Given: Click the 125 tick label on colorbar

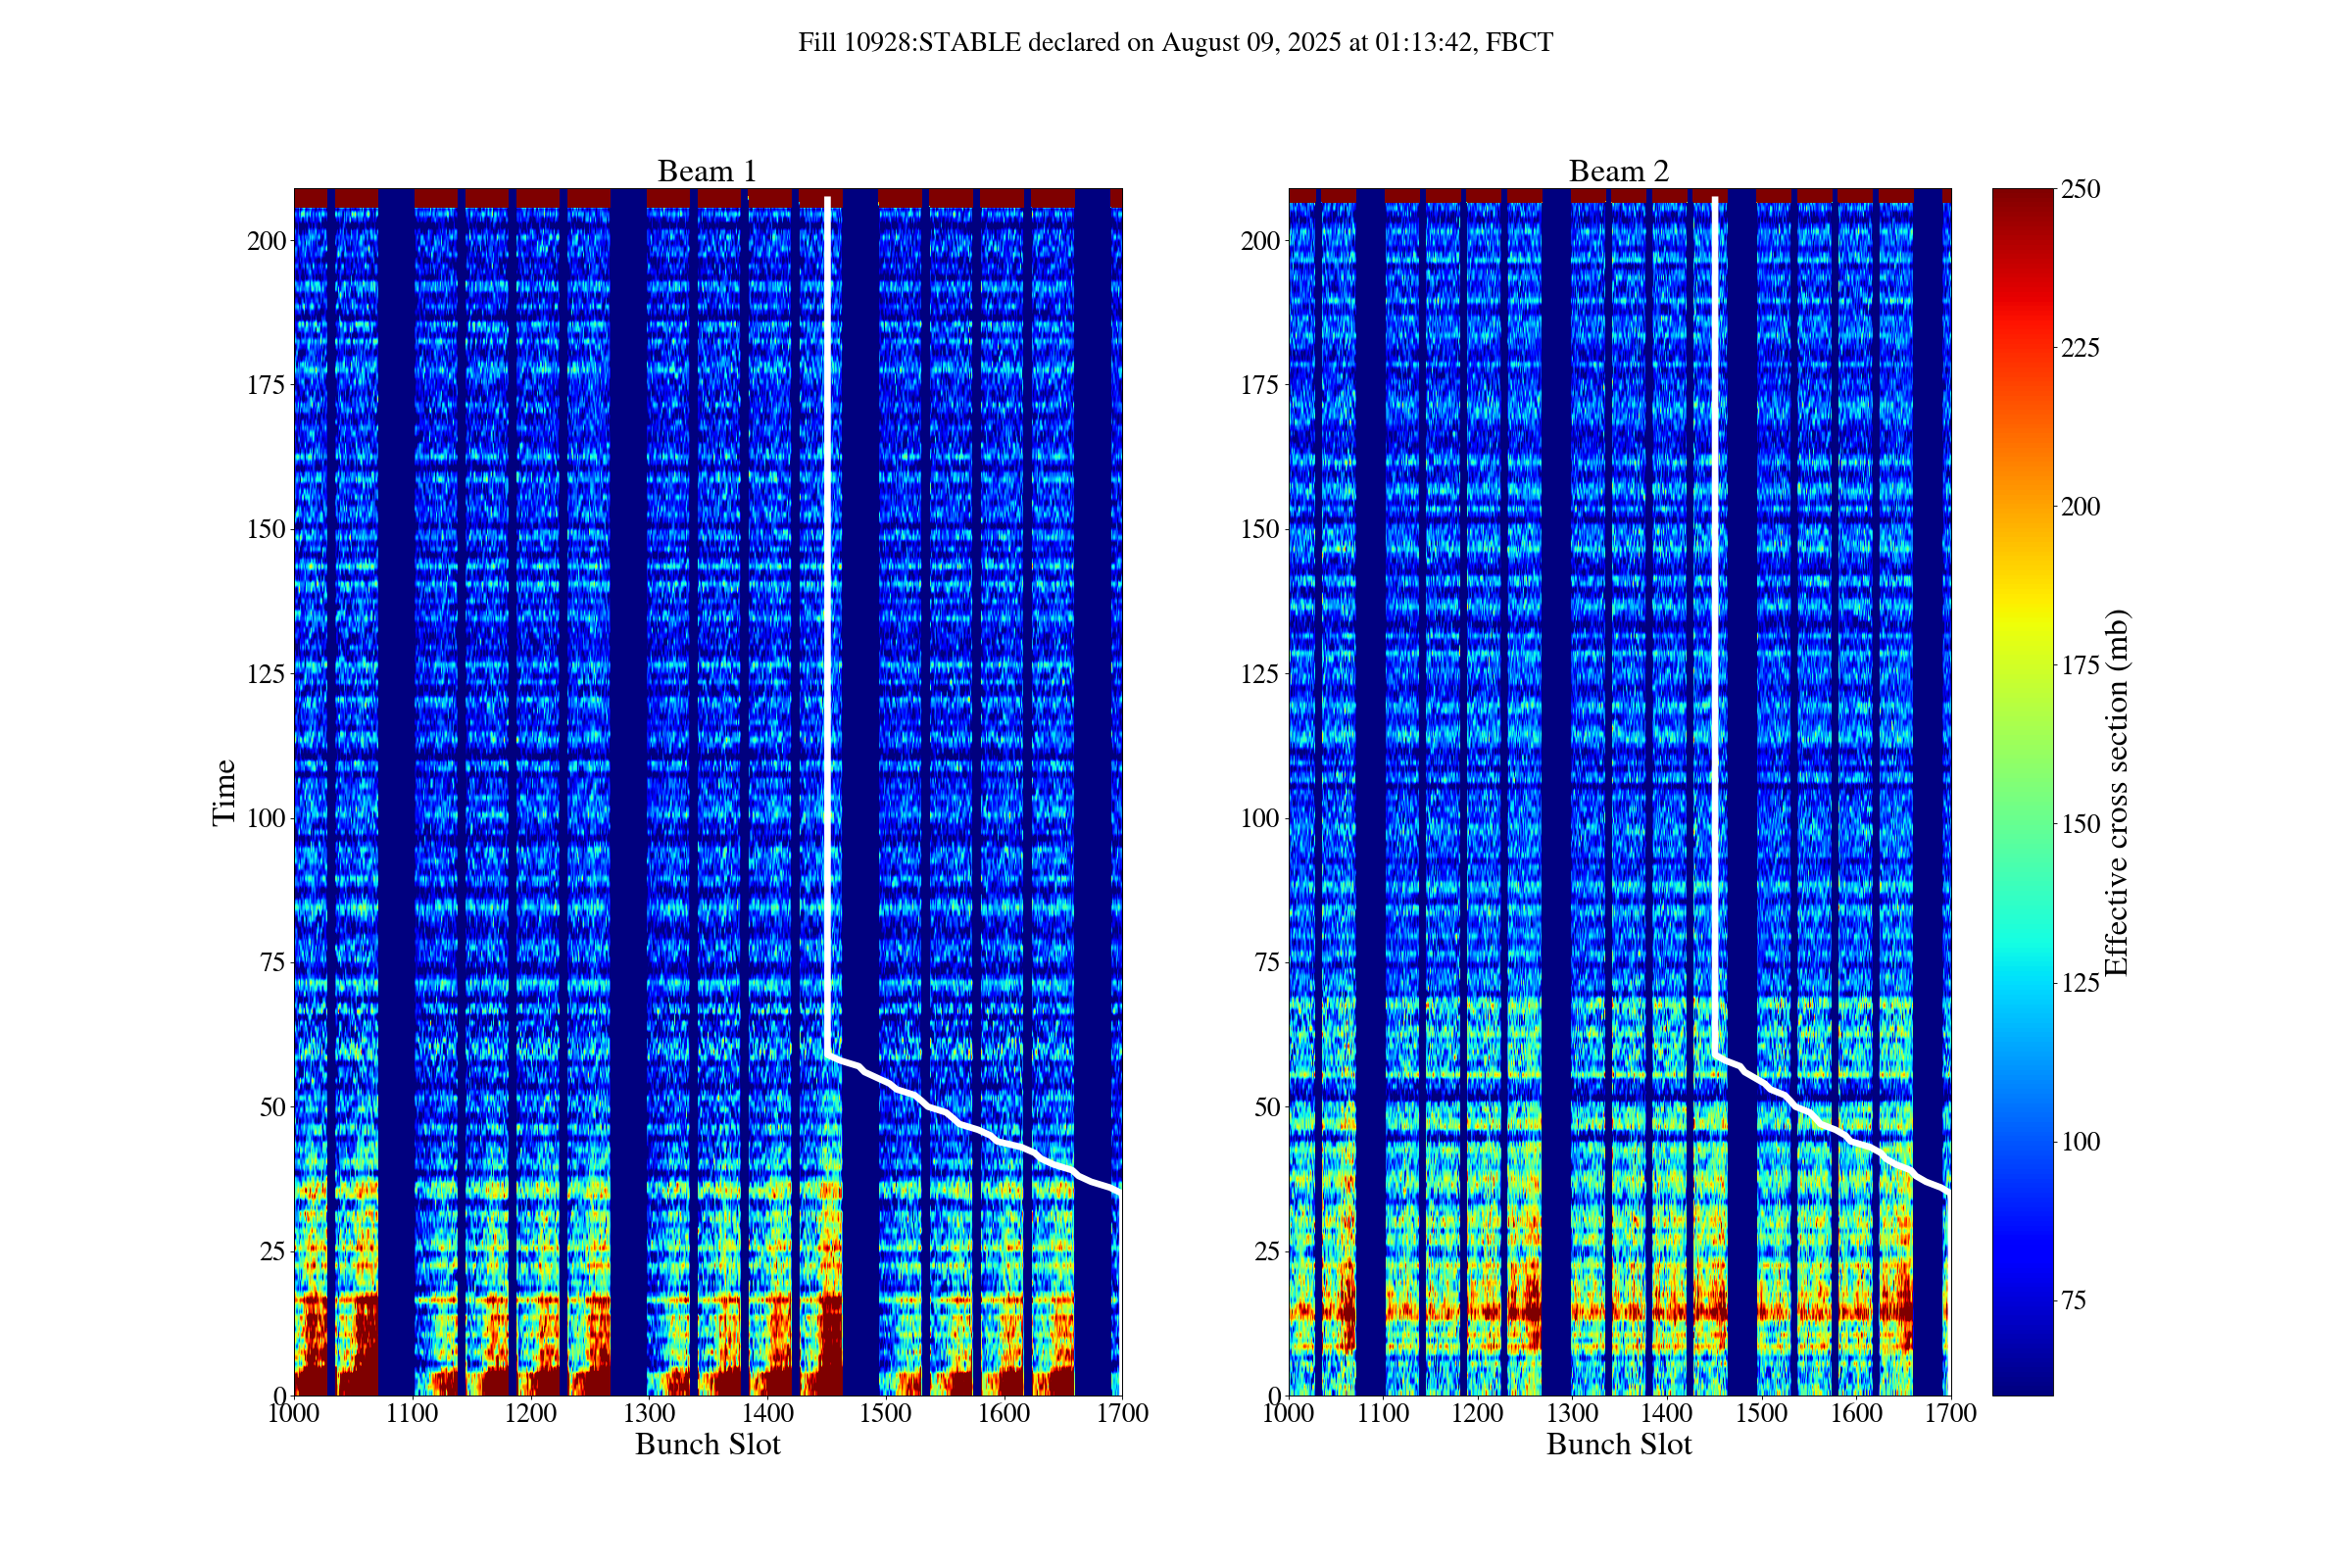Looking at the screenshot, I should coord(2080,983).
